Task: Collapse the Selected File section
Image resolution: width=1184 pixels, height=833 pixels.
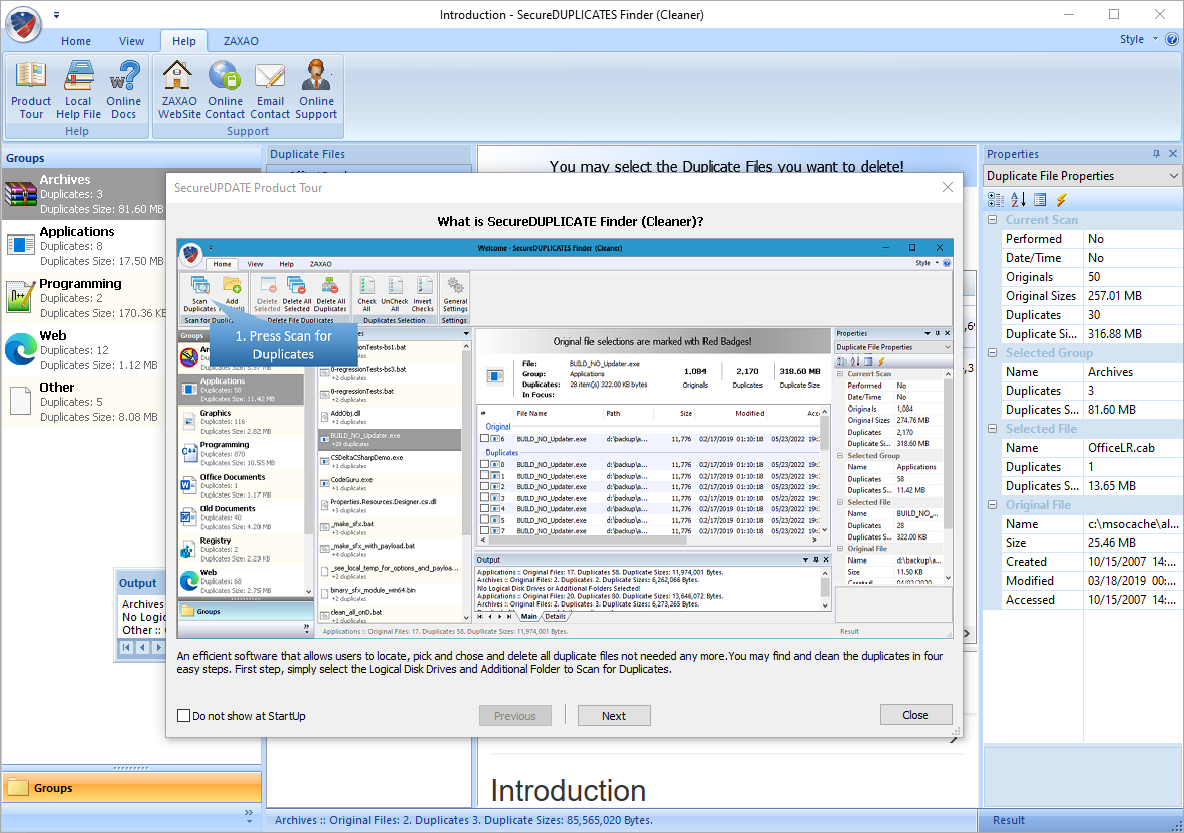Action: click(992, 428)
